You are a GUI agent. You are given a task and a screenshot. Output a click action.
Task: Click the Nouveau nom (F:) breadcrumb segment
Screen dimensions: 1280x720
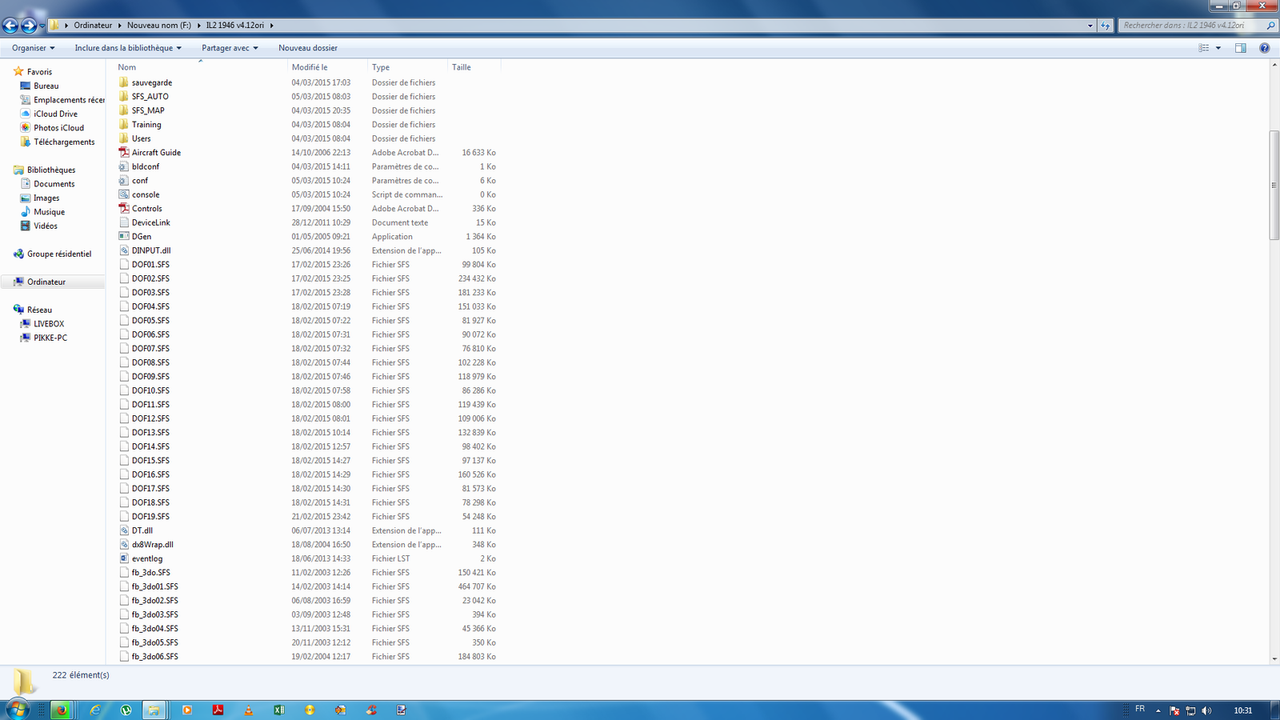coord(159,25)
